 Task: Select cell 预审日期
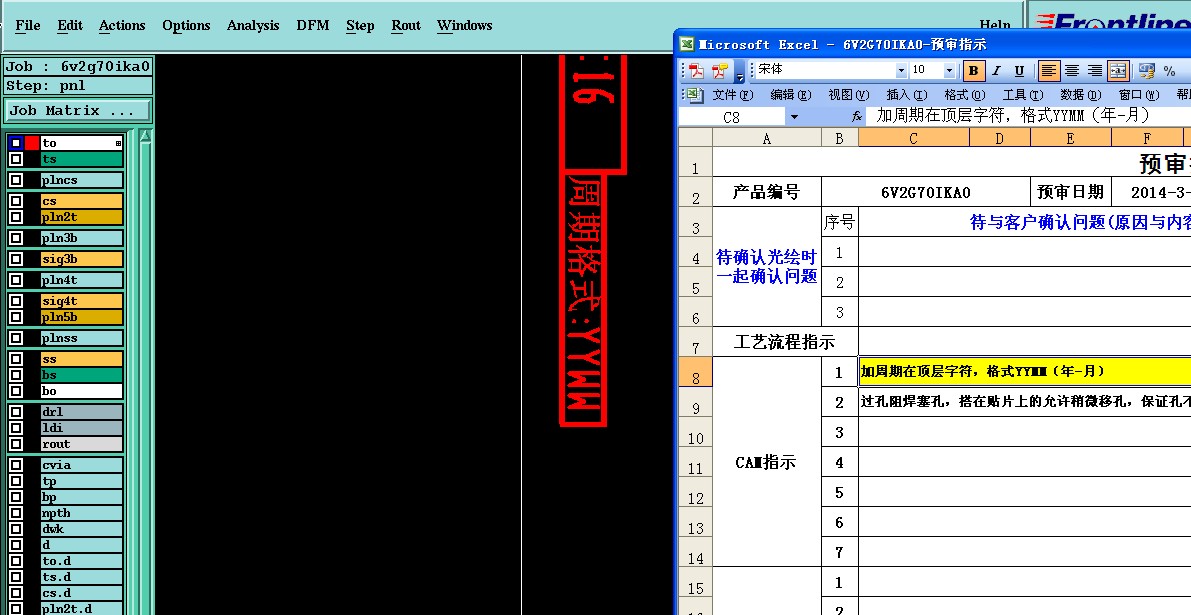coord(1071,192)
